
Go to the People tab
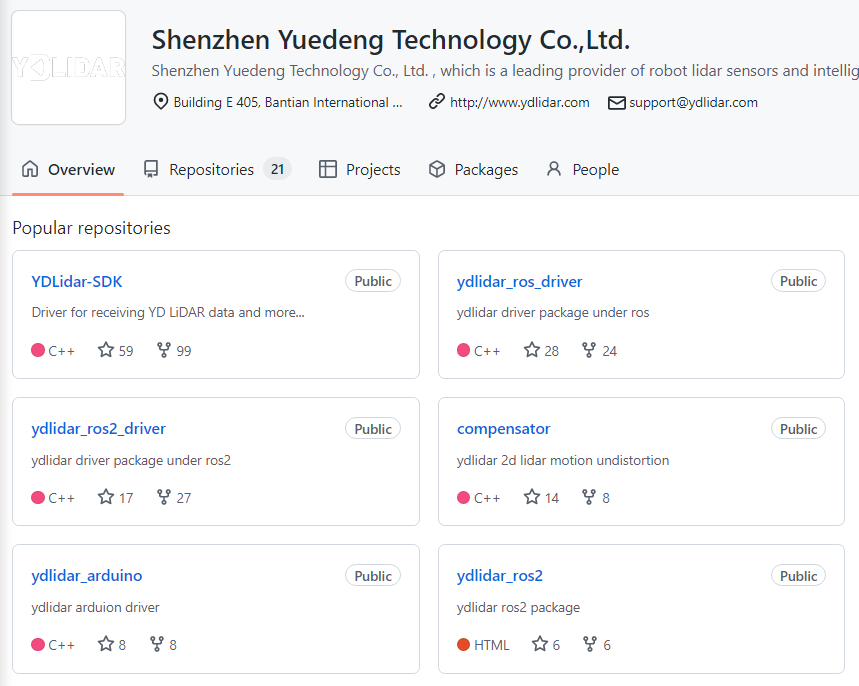(x=583, y=169)
